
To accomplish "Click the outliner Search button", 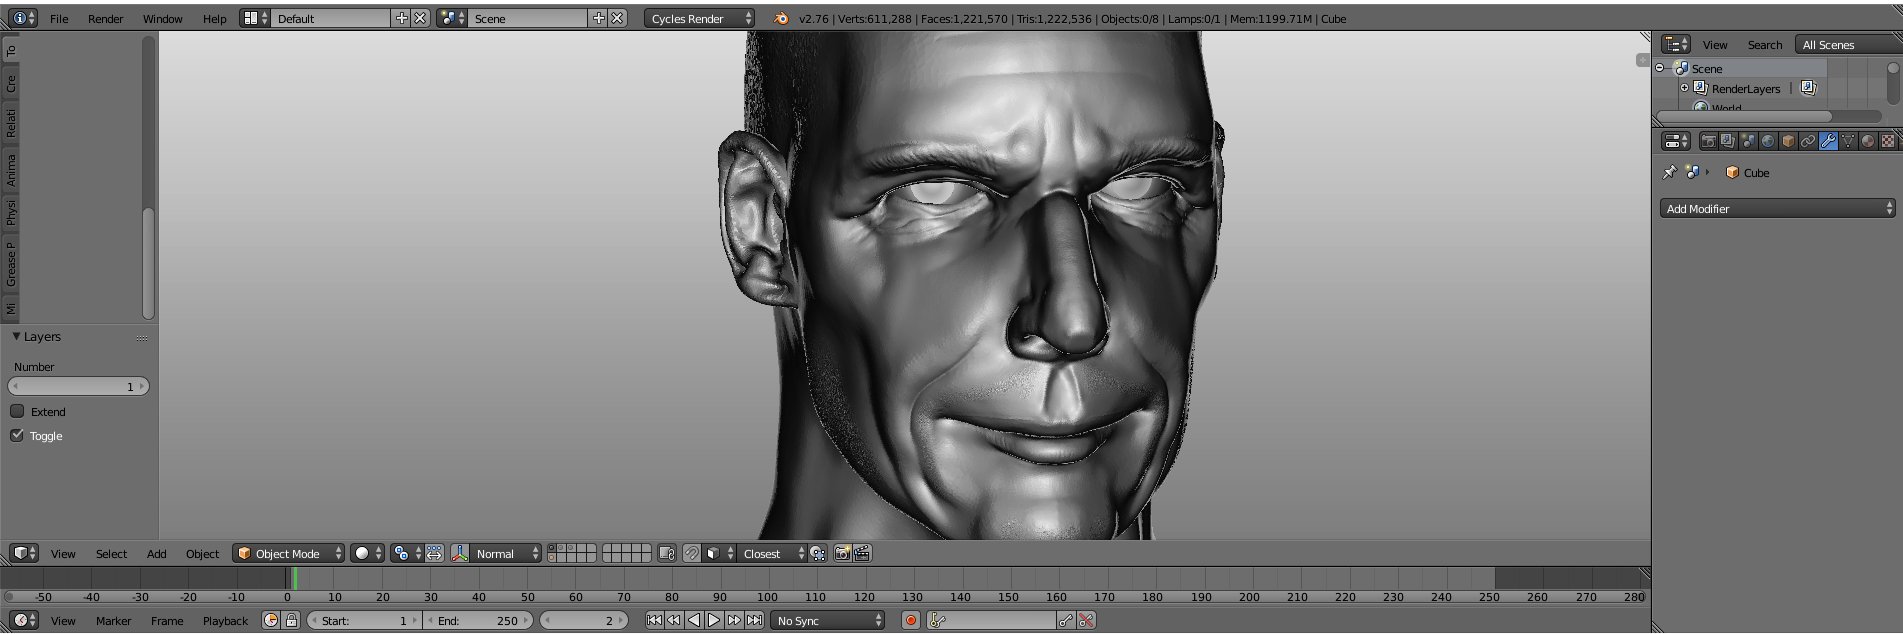I will tap(1764, 44).
